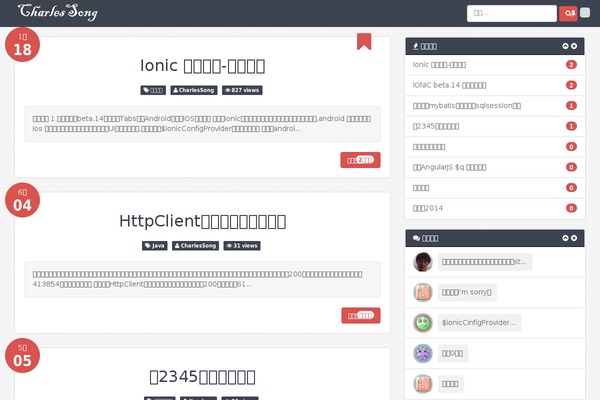This screenshot has height=400, width=600.
Task: Open sidebar entry containing 2345
Action: 436,126
